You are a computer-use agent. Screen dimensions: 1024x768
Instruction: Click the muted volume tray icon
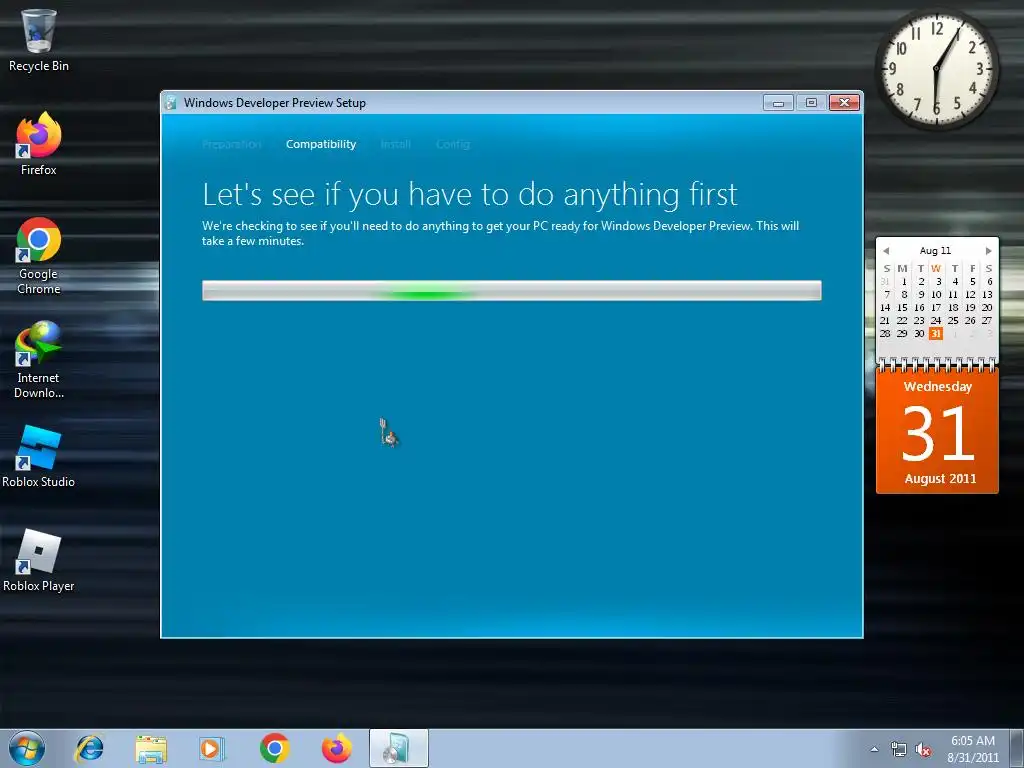tap(922, 750)
